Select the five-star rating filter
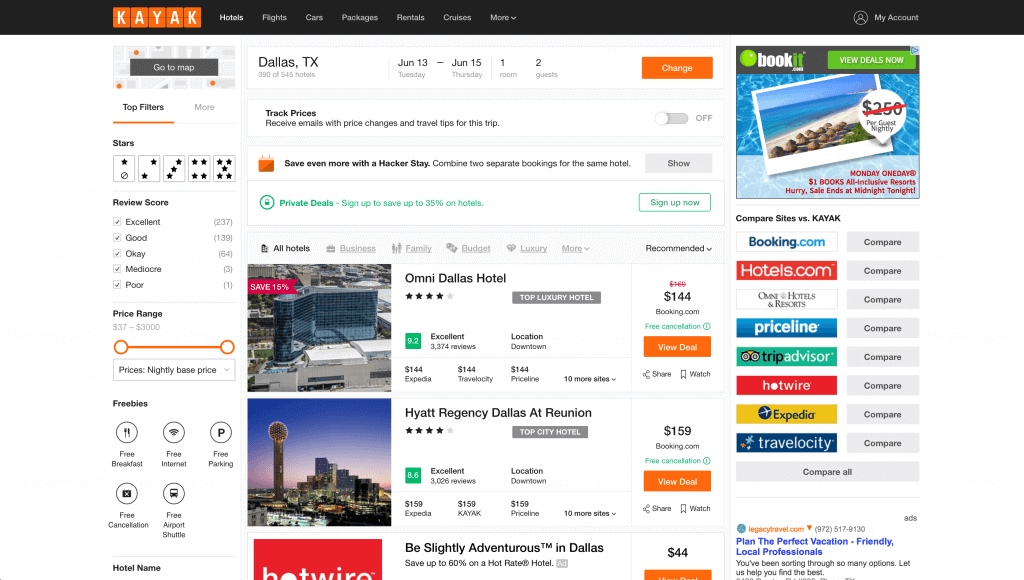The width and height of the screenshot is (1024, 580). (x=224, y=169)
